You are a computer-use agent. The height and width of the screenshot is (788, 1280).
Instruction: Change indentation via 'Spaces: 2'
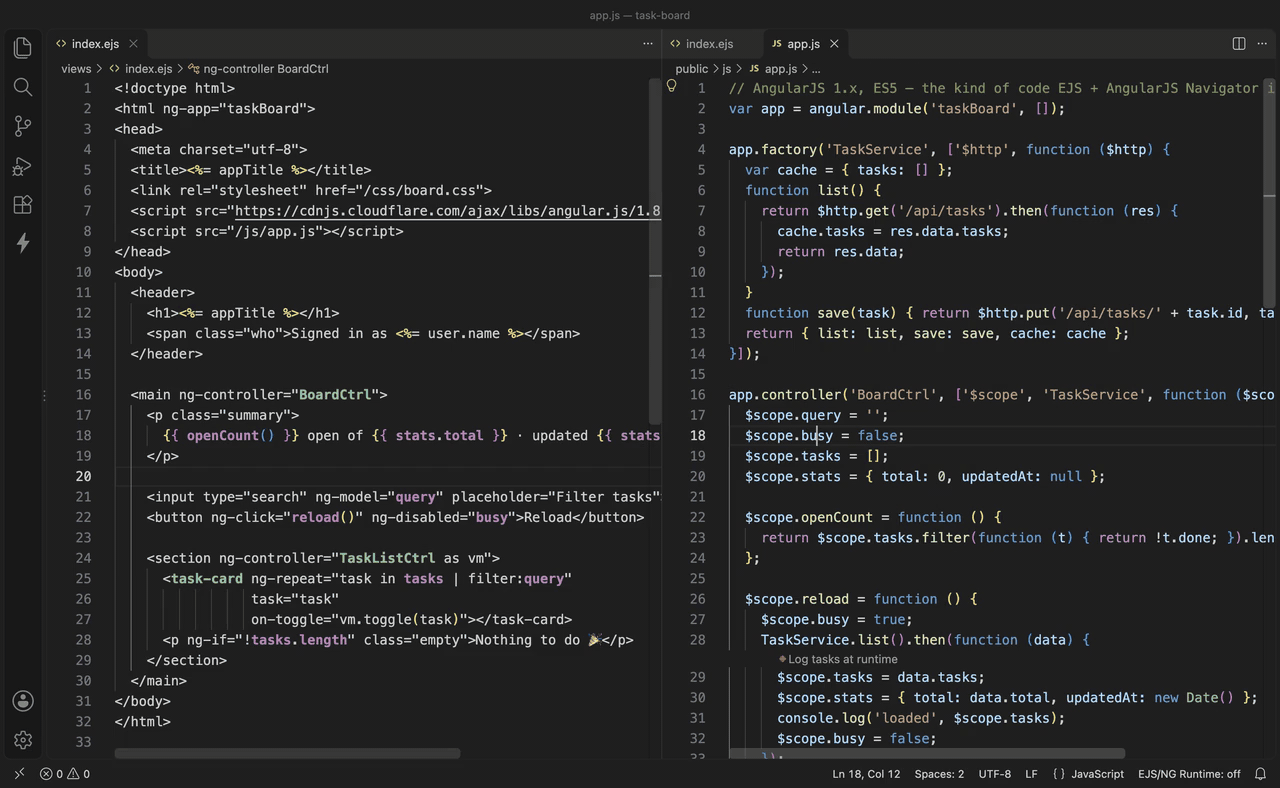click(x=939, y=774)
